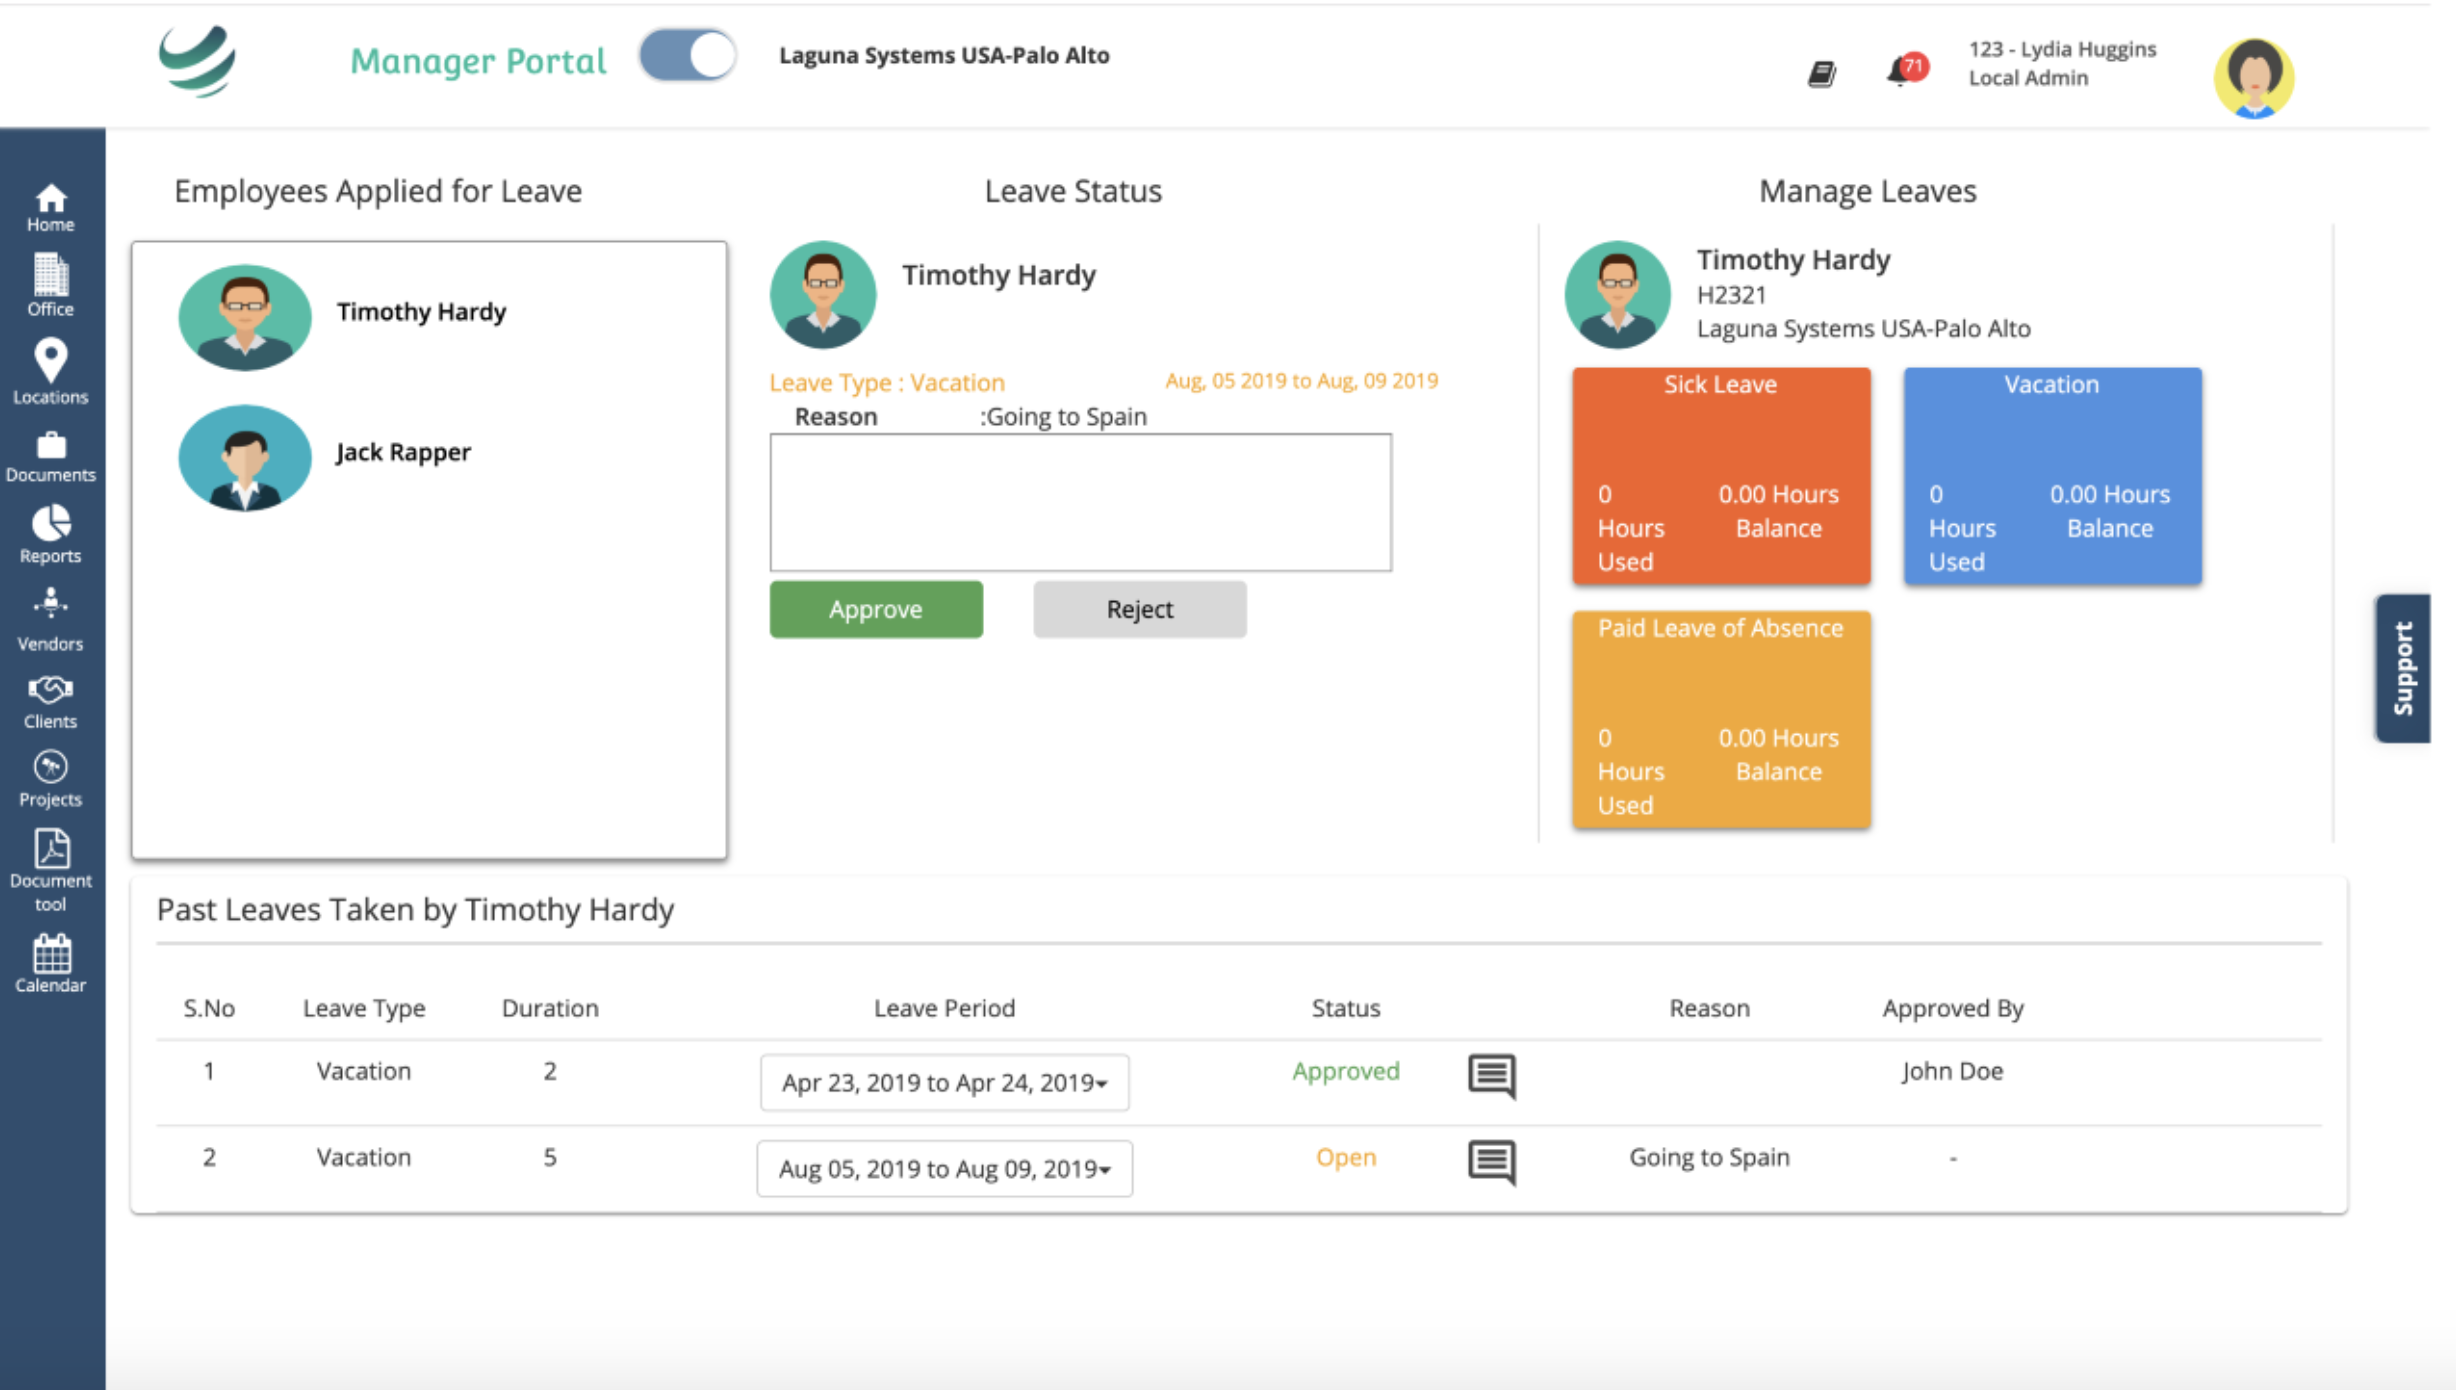Click the leave comment text box
Viewport: 2456px width, 1390px height.
click(1080, 502)
